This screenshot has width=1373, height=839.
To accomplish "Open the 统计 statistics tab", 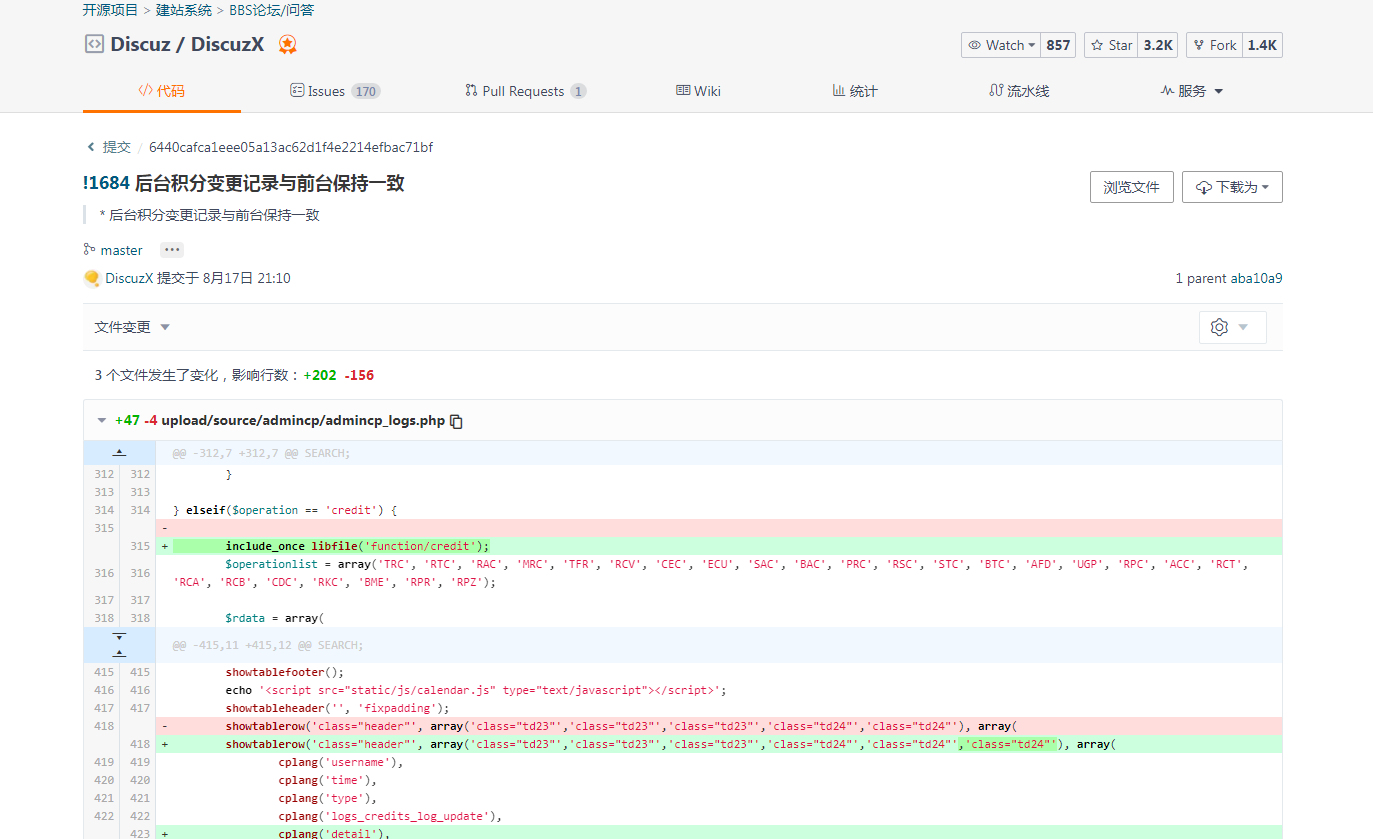I will [855, 91].
